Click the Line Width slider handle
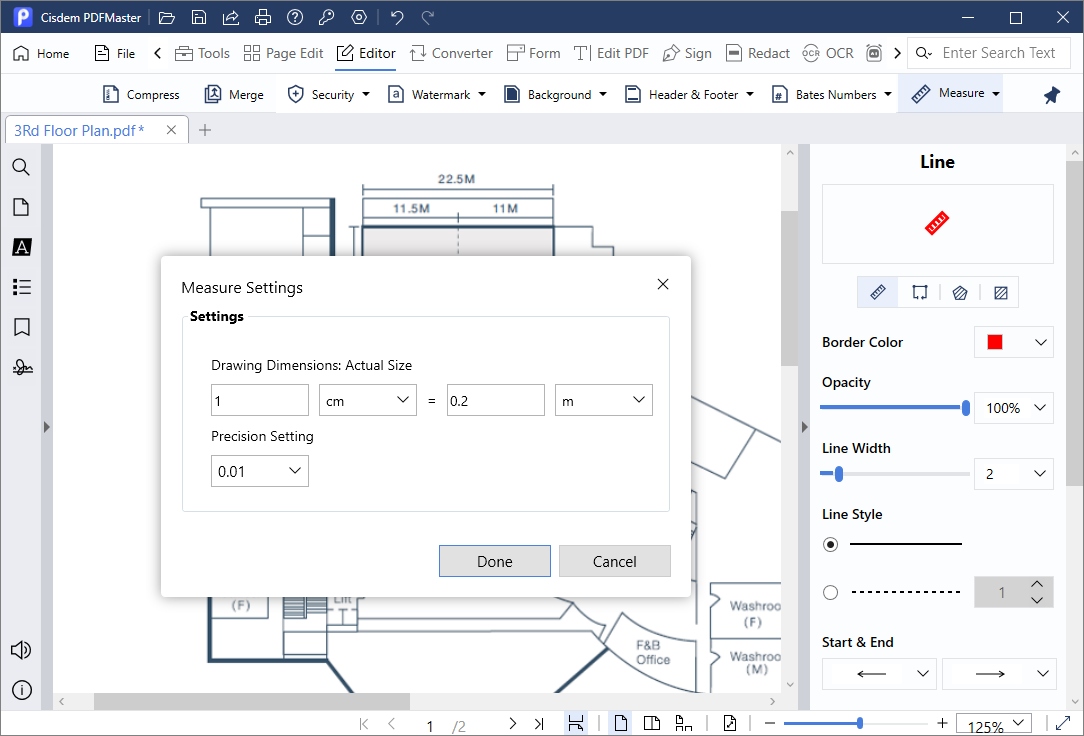 click(839, 473)
